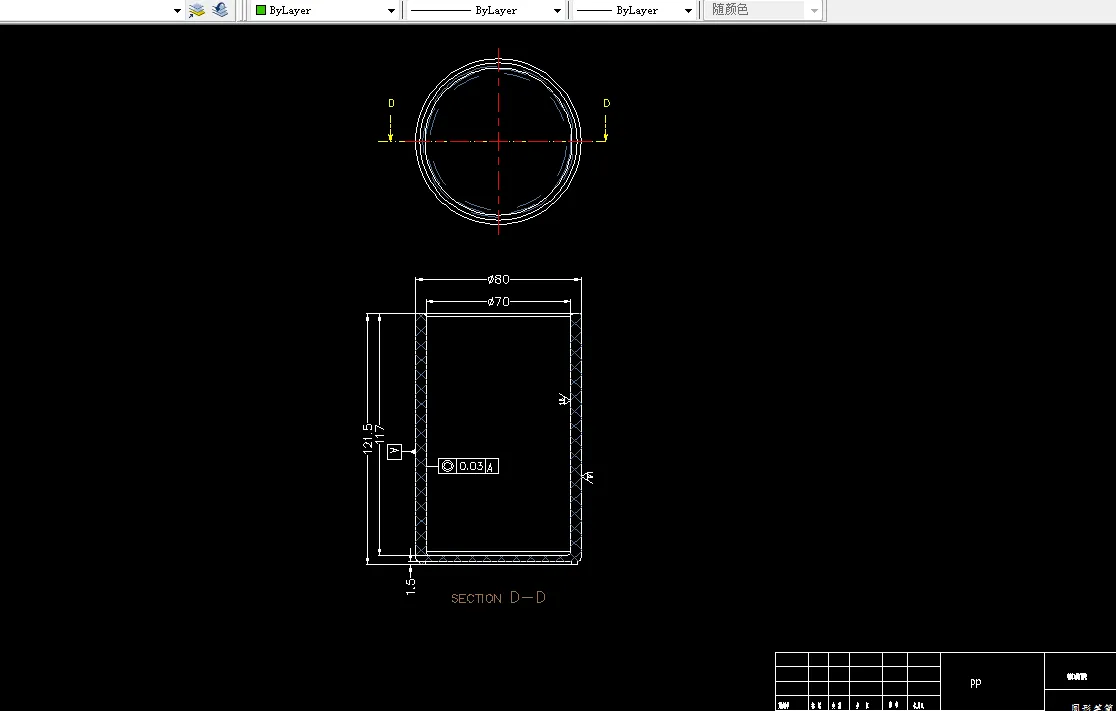Click the make object's layer current icon
This screenshot has height=711, width=1116.
[x=197, y=10]
